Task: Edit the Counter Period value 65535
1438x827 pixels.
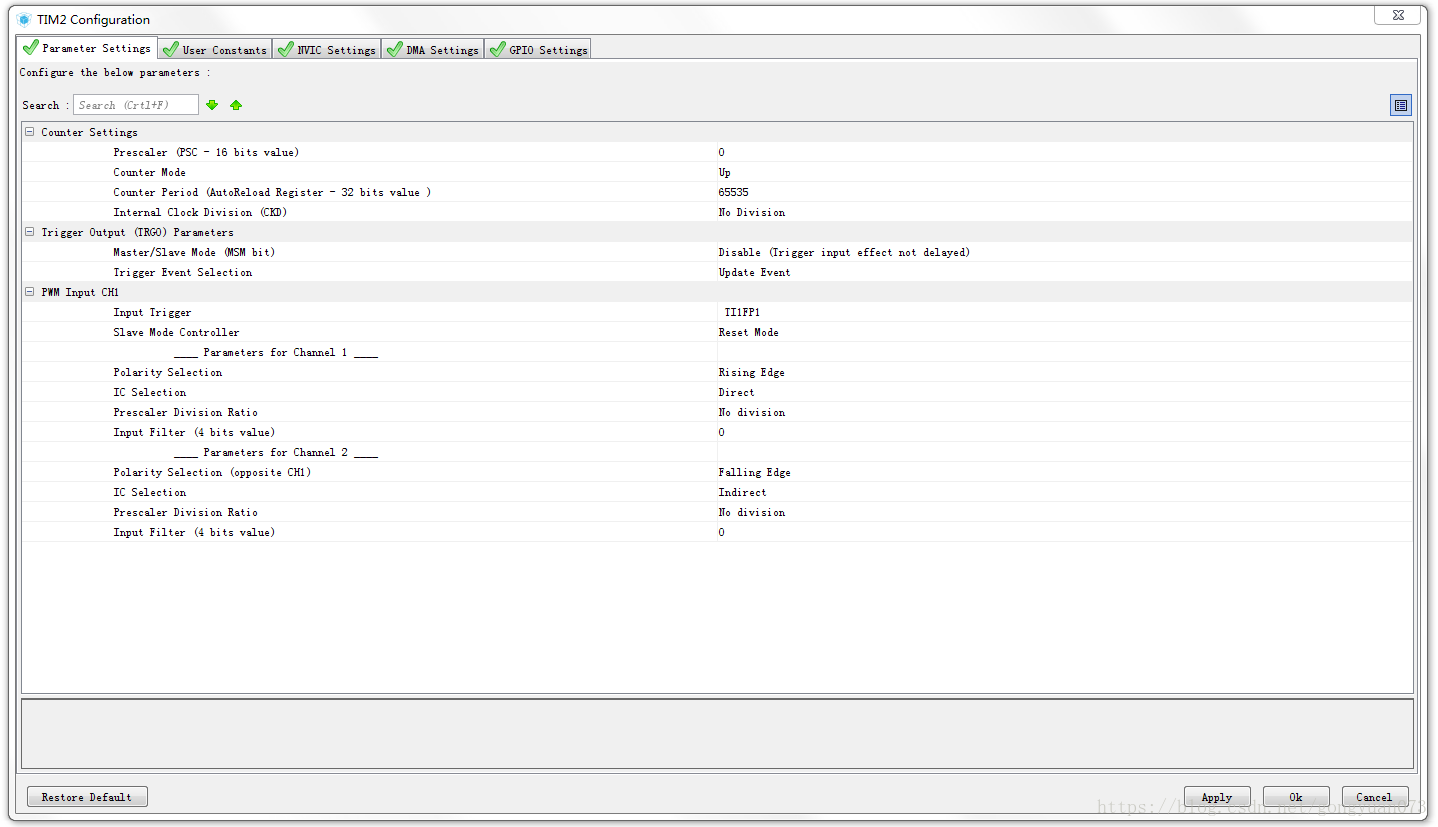Action: tap(734, 192)
